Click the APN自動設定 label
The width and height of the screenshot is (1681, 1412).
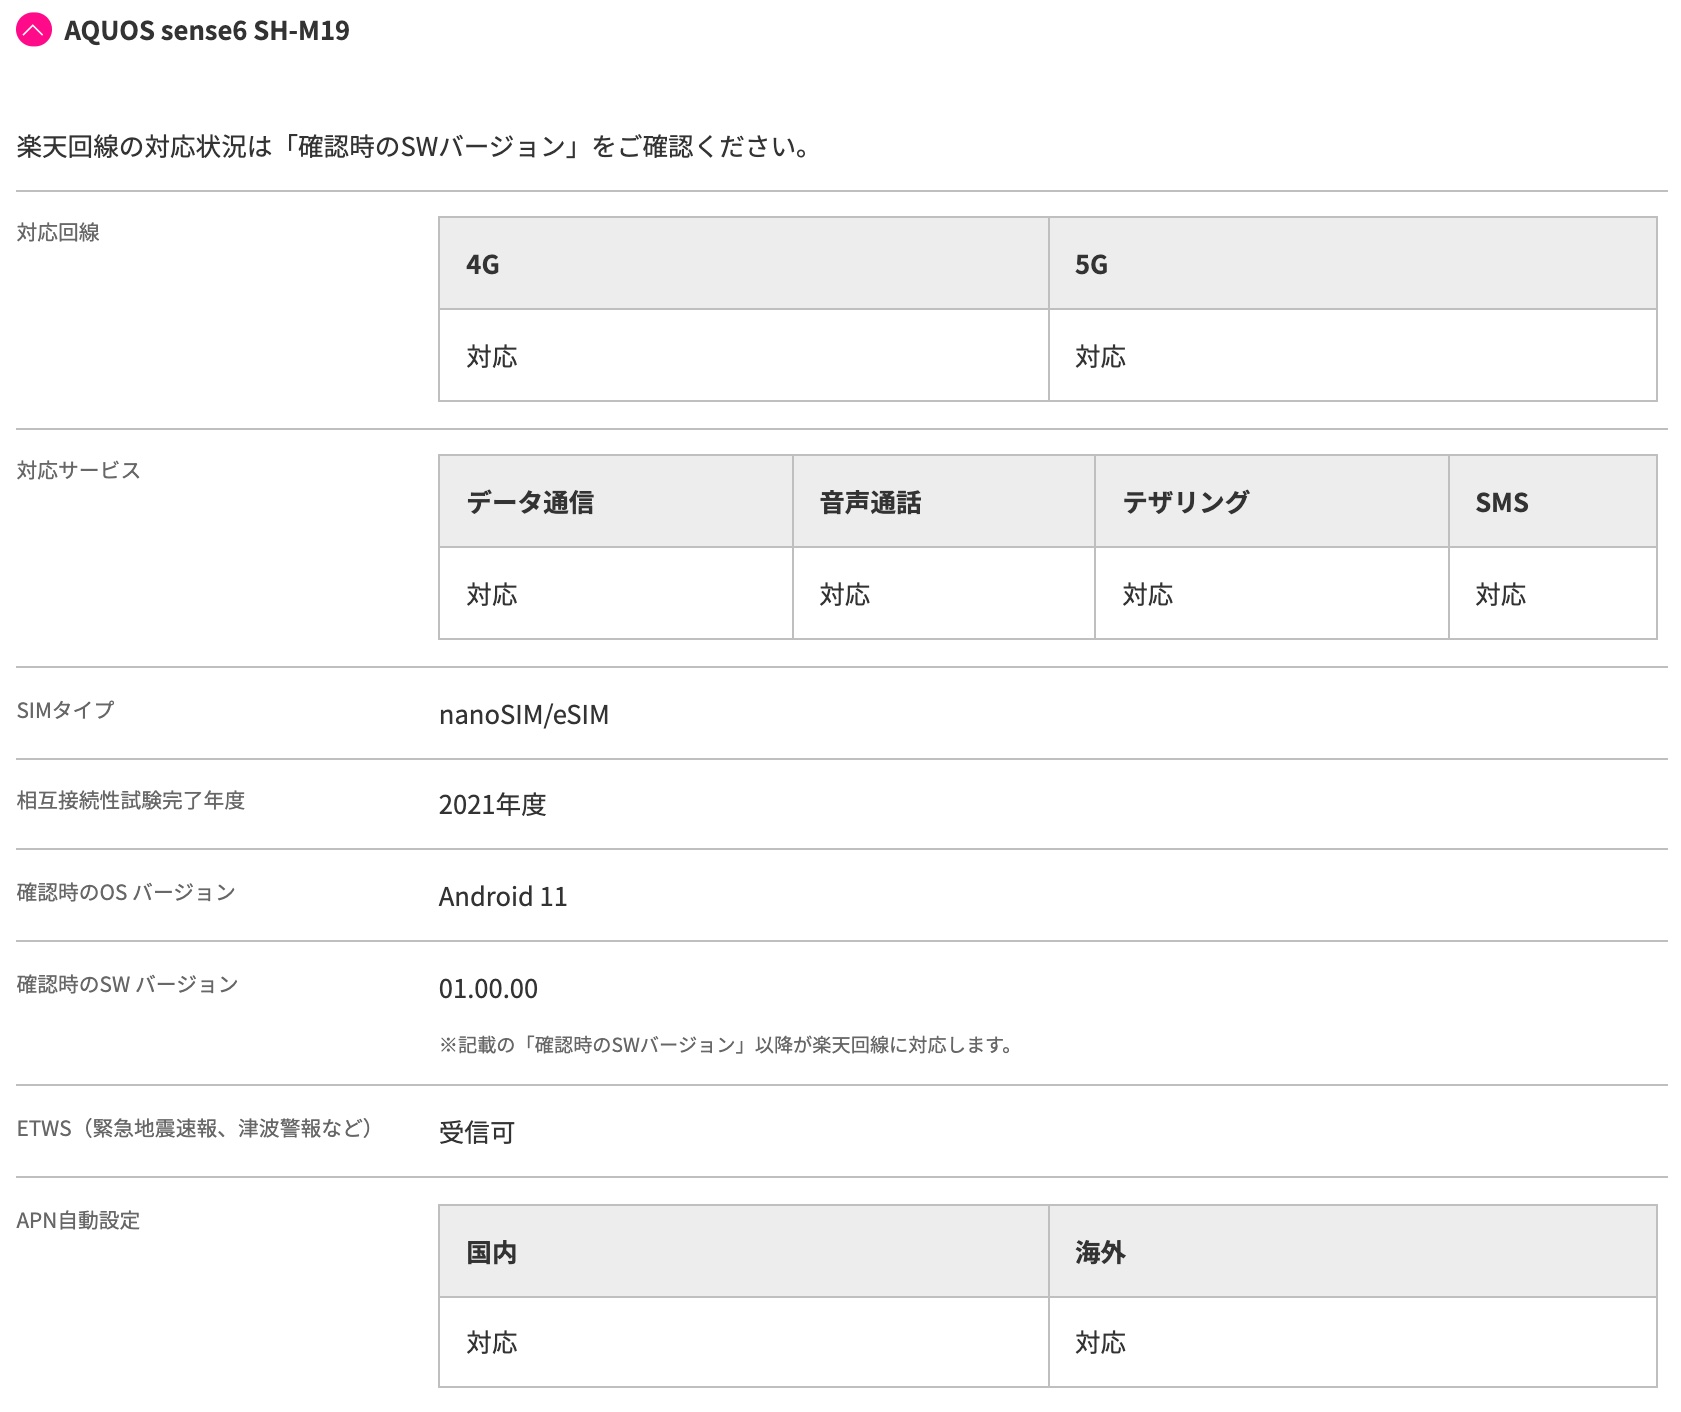[x=78, y=1221]
